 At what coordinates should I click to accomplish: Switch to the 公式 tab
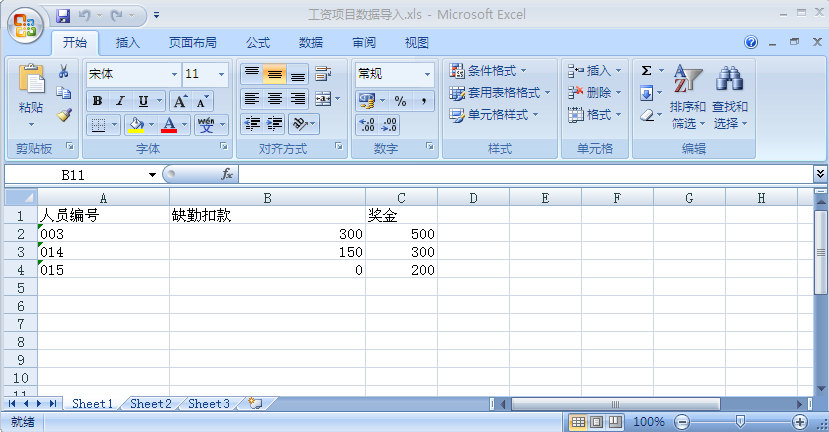coord(257,42)
